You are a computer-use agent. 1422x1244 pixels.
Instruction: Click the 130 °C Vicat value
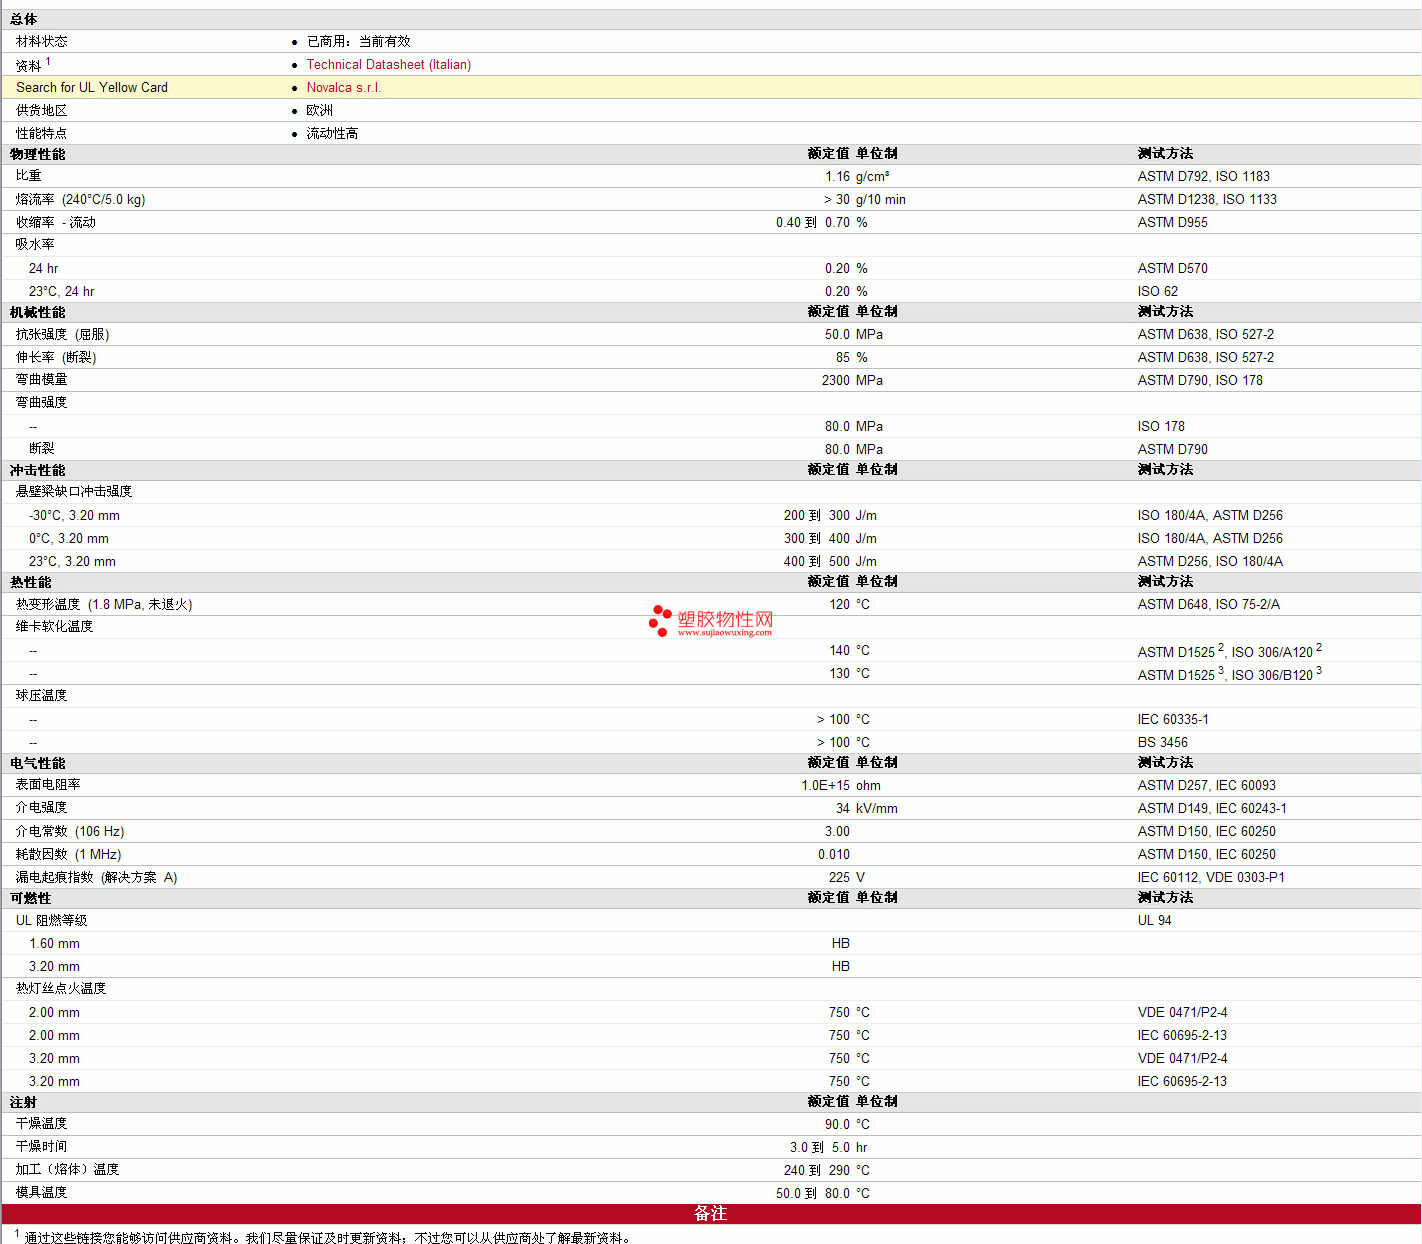849,674
